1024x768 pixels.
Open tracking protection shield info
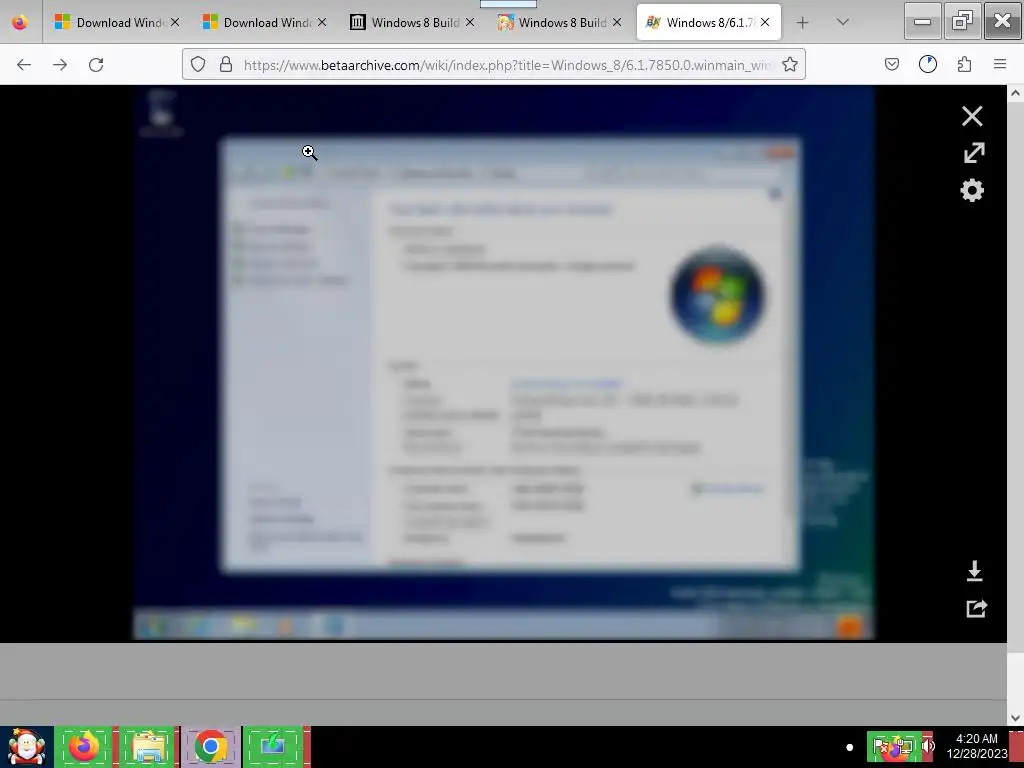(198, 64)
